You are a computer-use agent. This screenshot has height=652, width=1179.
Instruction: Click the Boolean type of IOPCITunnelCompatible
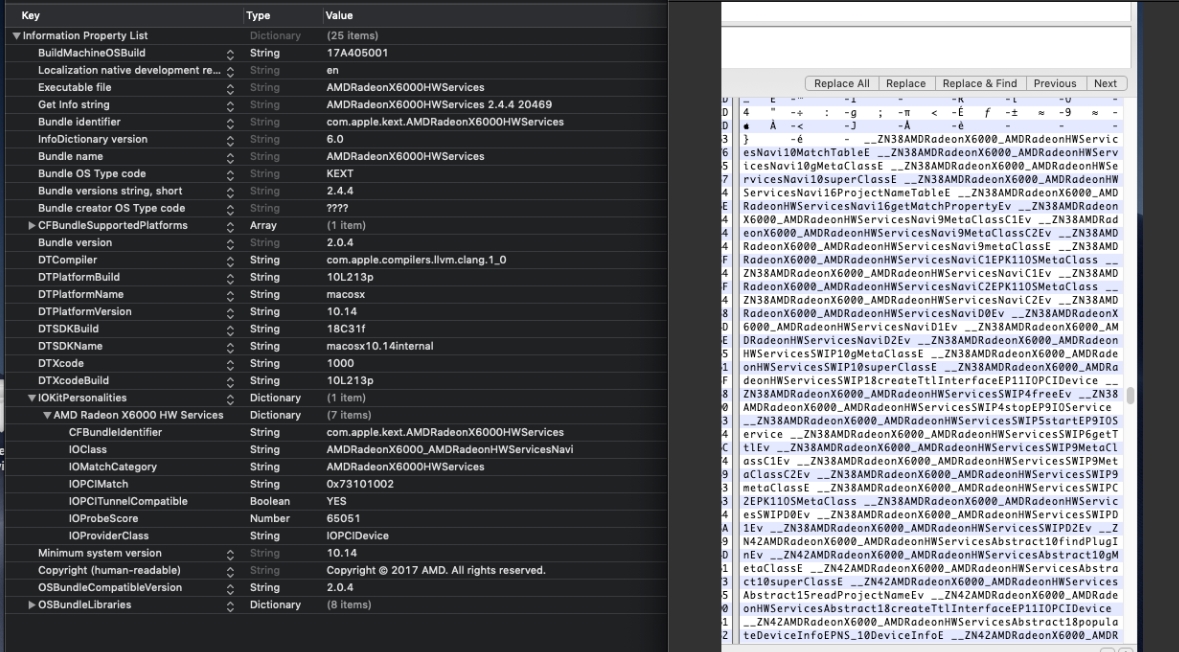[271, 502]
